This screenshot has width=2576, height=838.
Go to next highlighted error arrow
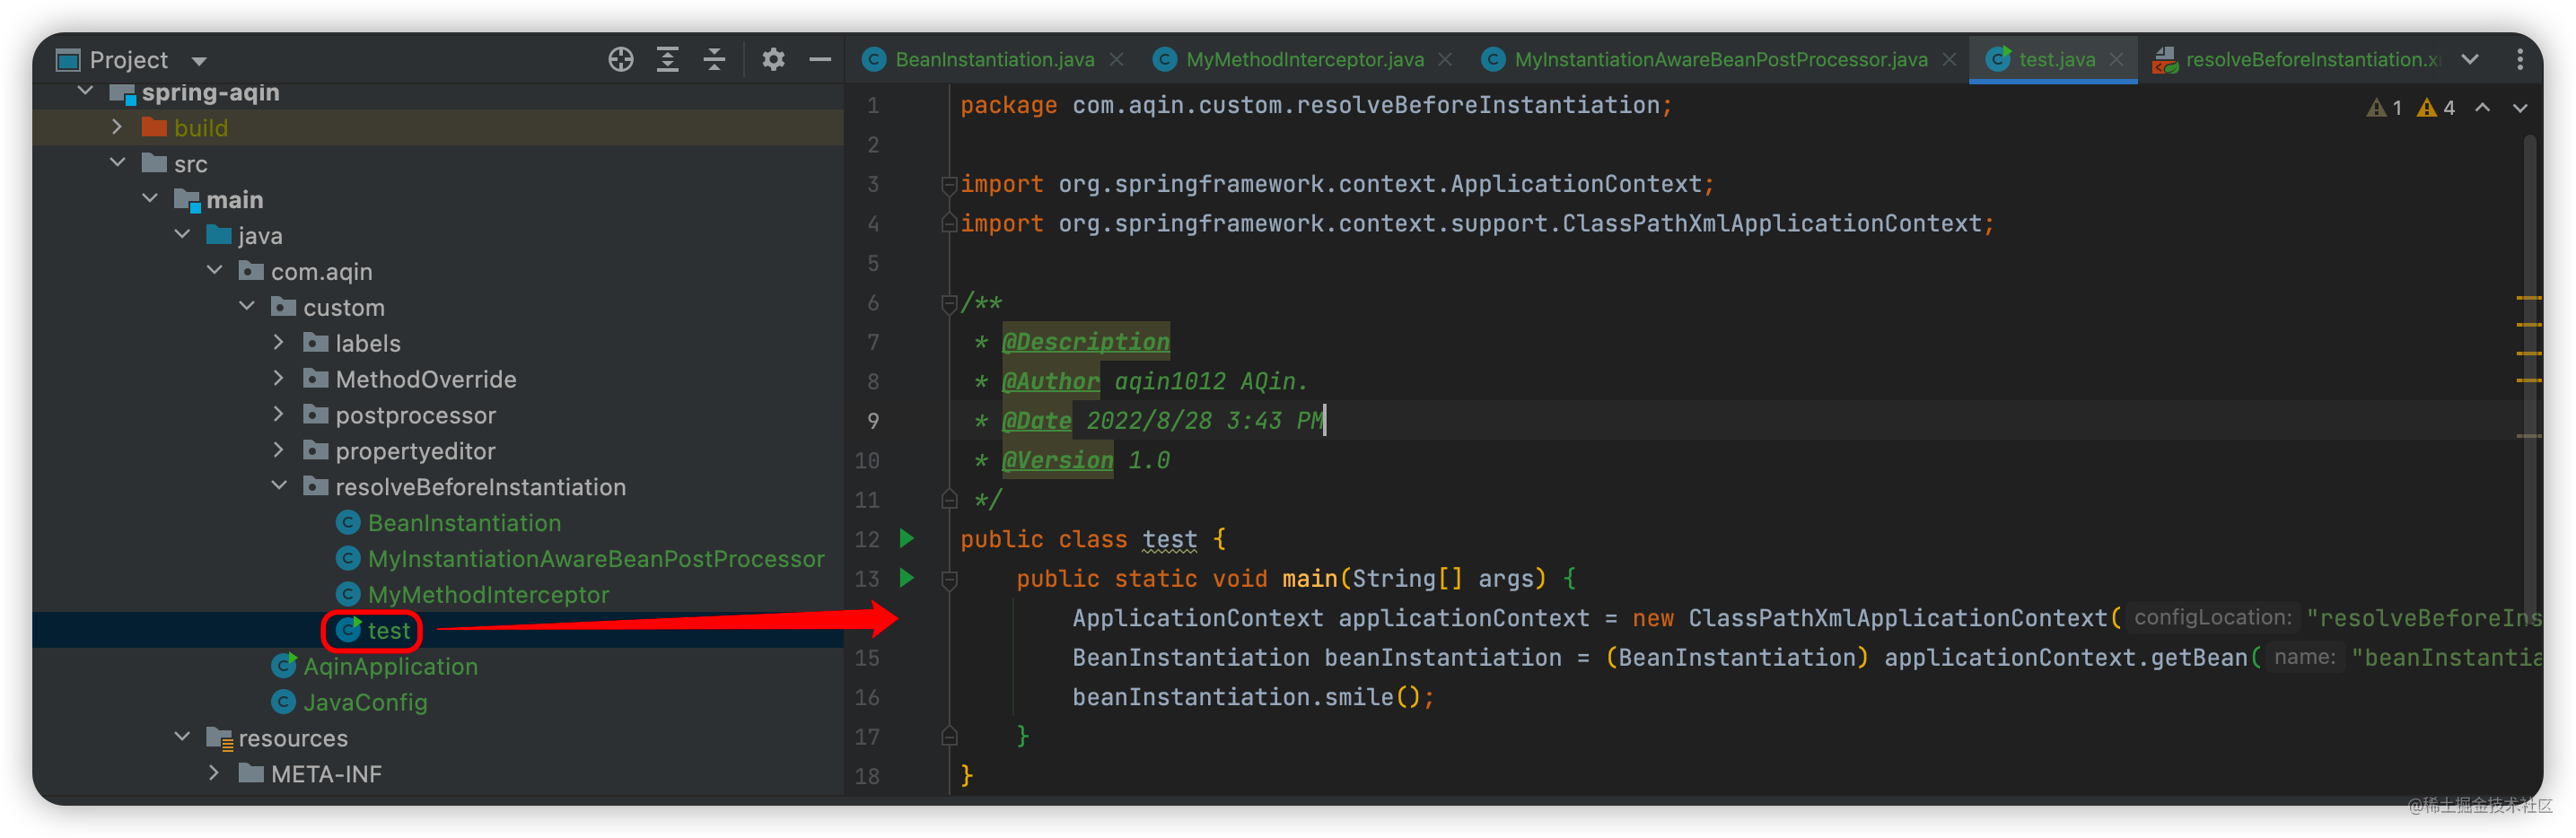coord(2520,108)
